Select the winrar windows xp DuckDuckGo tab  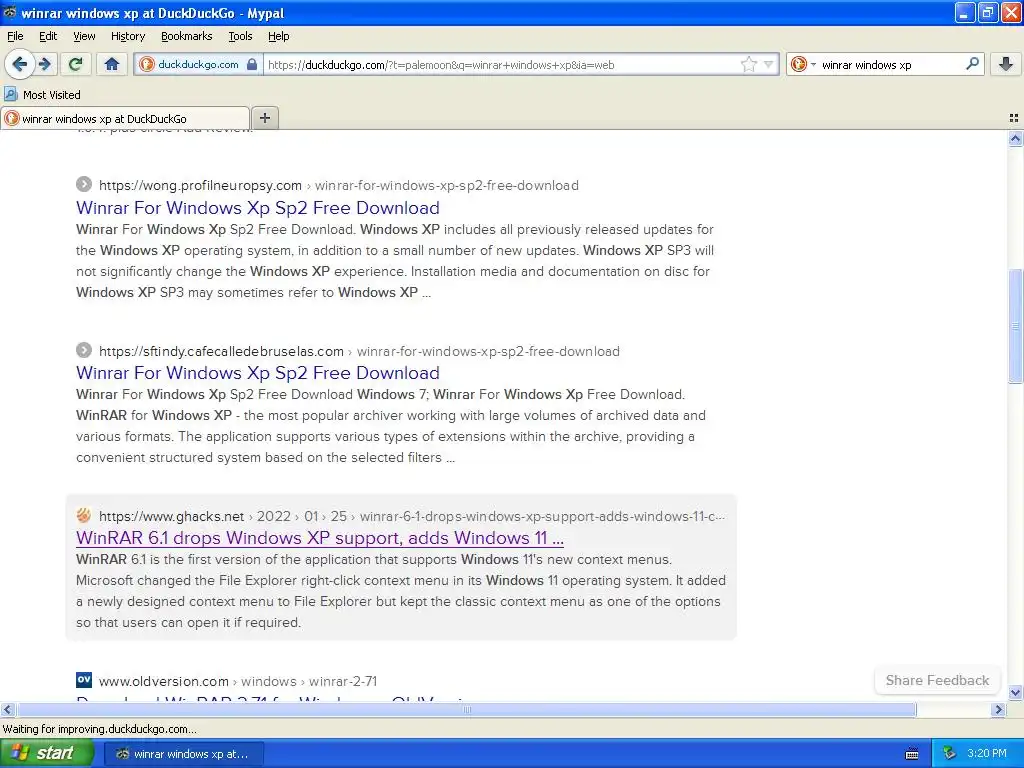(125, 118)
